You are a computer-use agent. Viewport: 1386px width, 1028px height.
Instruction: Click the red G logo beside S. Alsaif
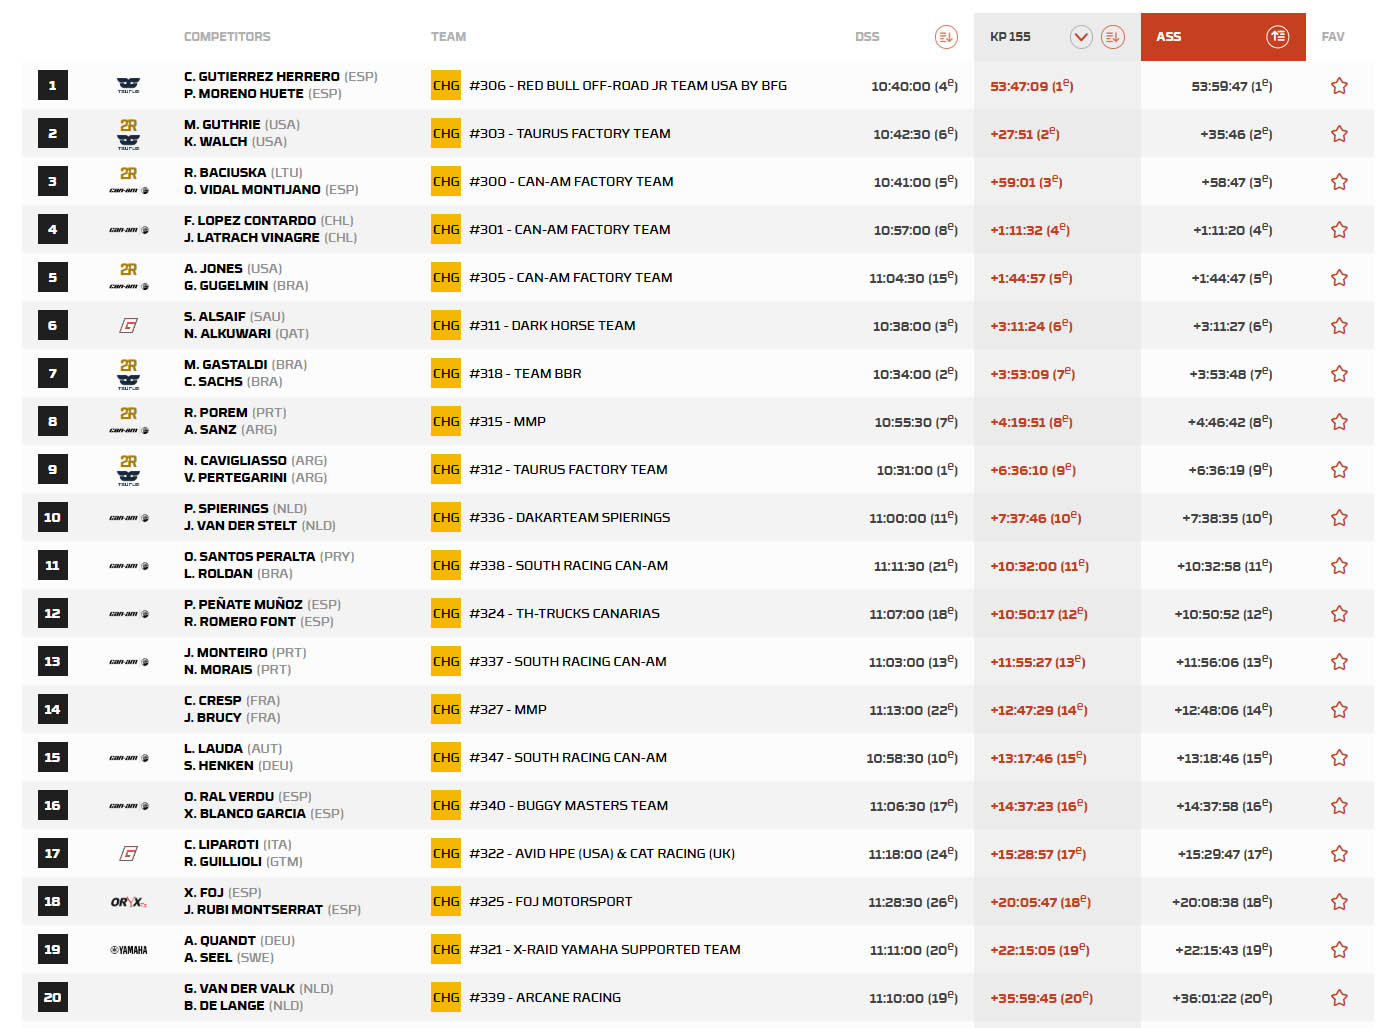click(x=129, y=326)
